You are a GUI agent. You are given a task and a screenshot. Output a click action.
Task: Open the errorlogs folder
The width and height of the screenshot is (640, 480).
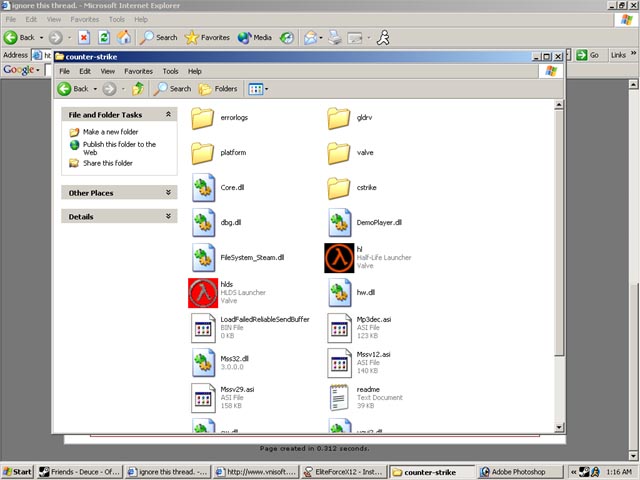(202, 118)
